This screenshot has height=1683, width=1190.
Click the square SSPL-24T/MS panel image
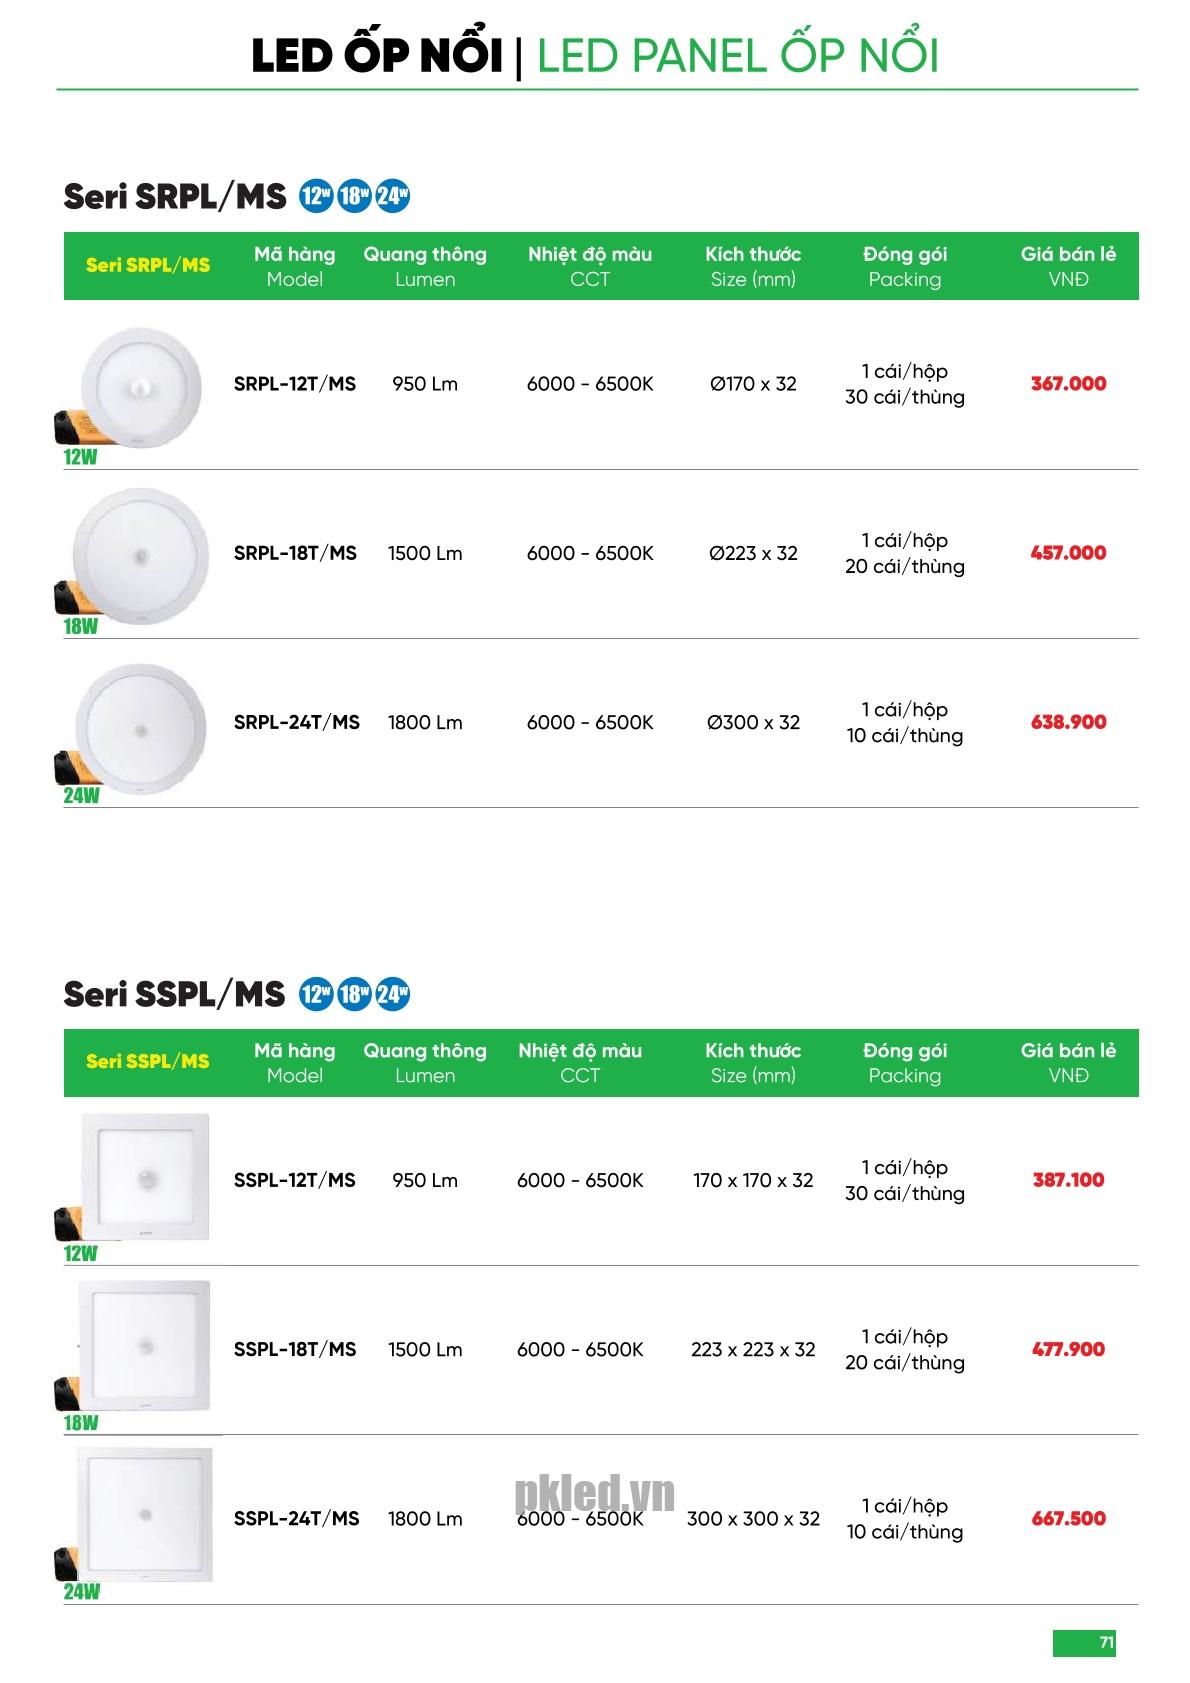[145, 1514]
